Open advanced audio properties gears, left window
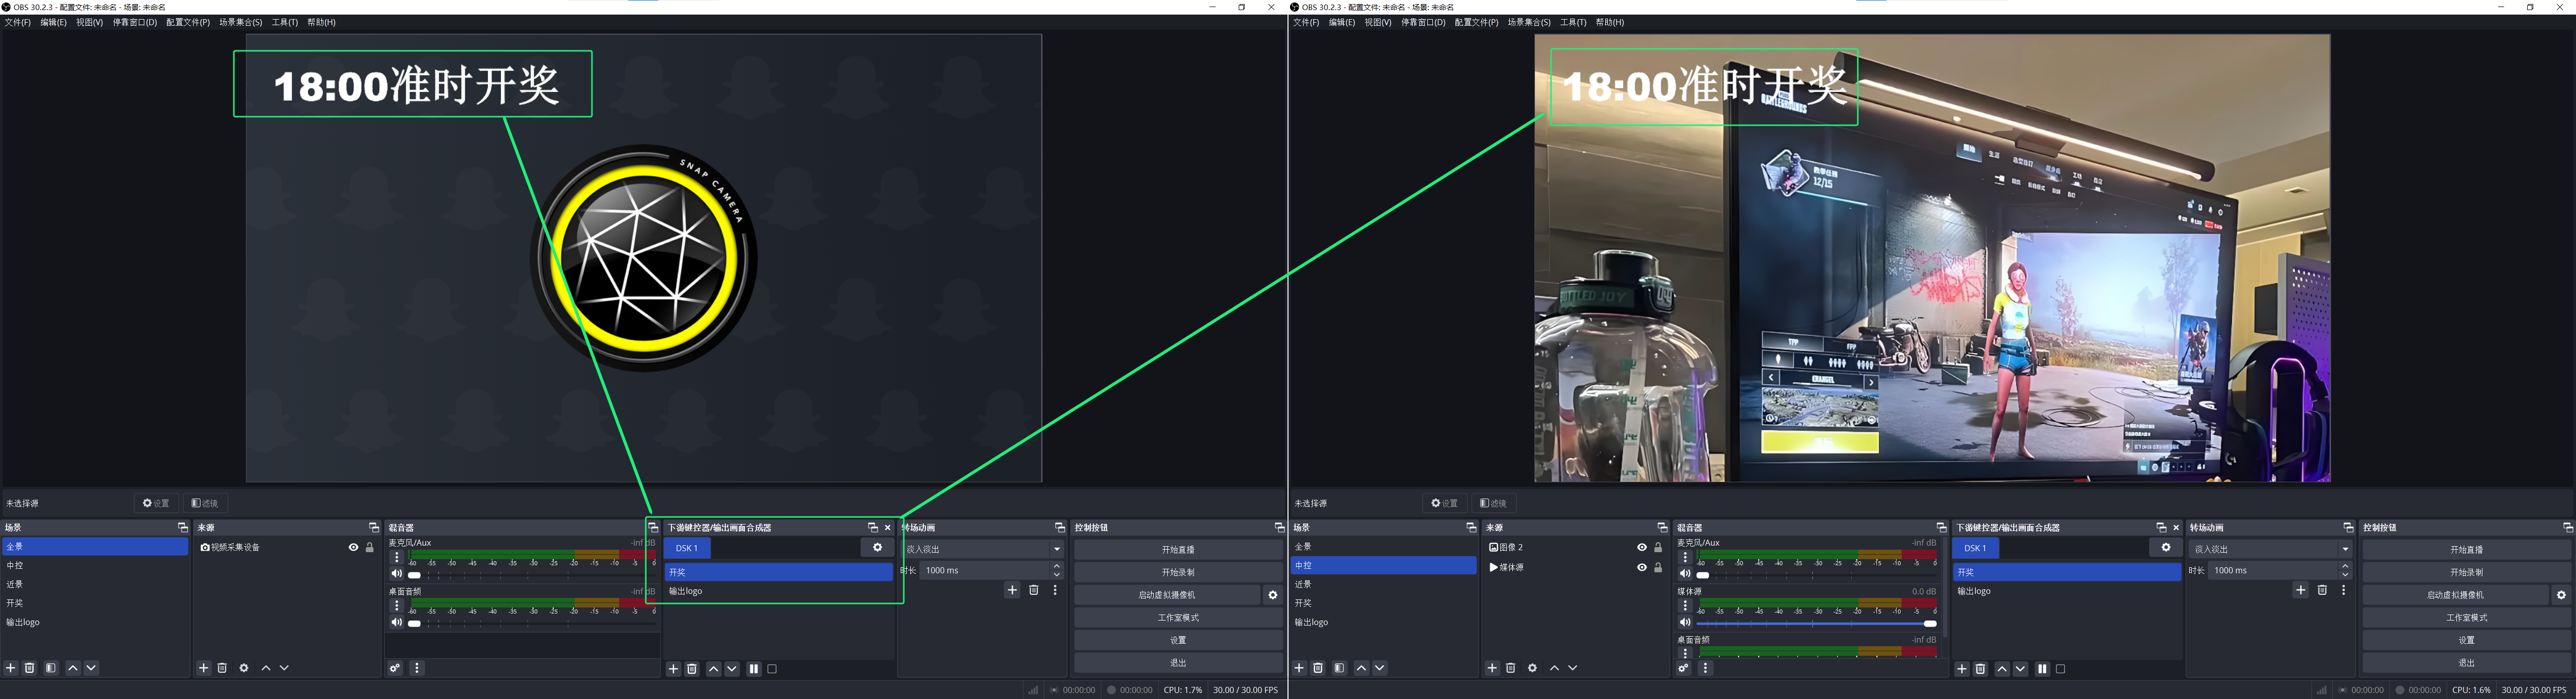This screenshot has width=2576, height=699. [x=395, y=668]
